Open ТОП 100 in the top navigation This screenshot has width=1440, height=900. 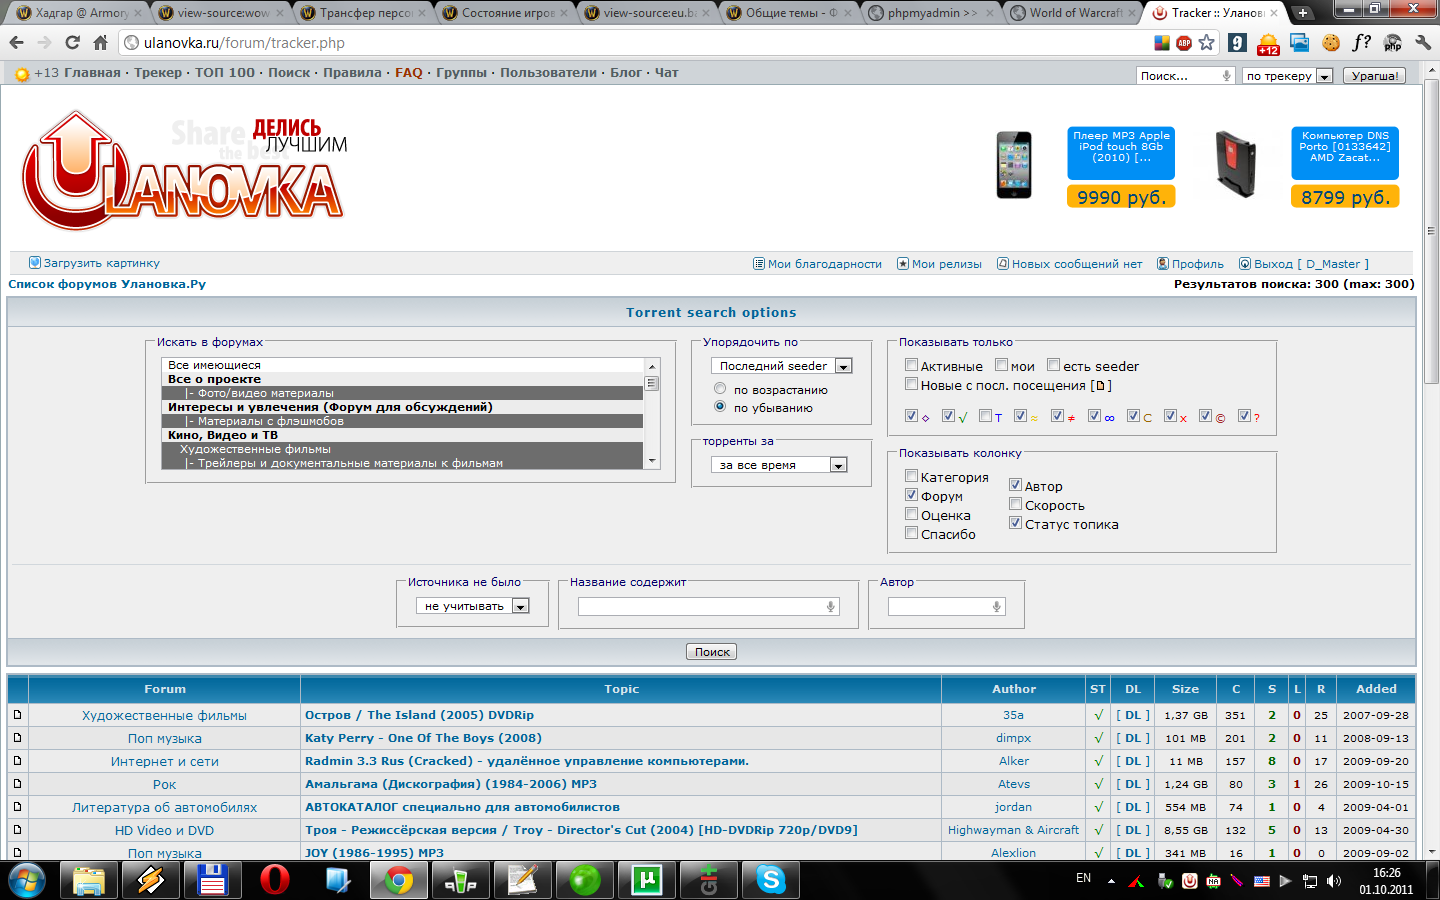(x=225, y=73)
